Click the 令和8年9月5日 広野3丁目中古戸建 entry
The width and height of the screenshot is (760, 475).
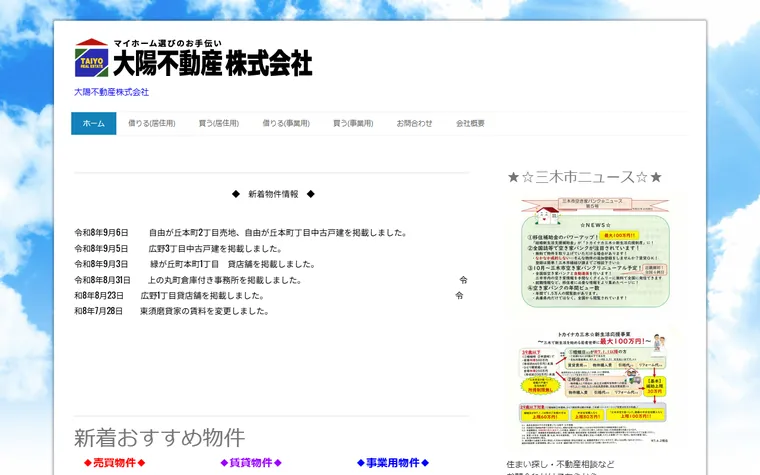click(x=178, y=249)
